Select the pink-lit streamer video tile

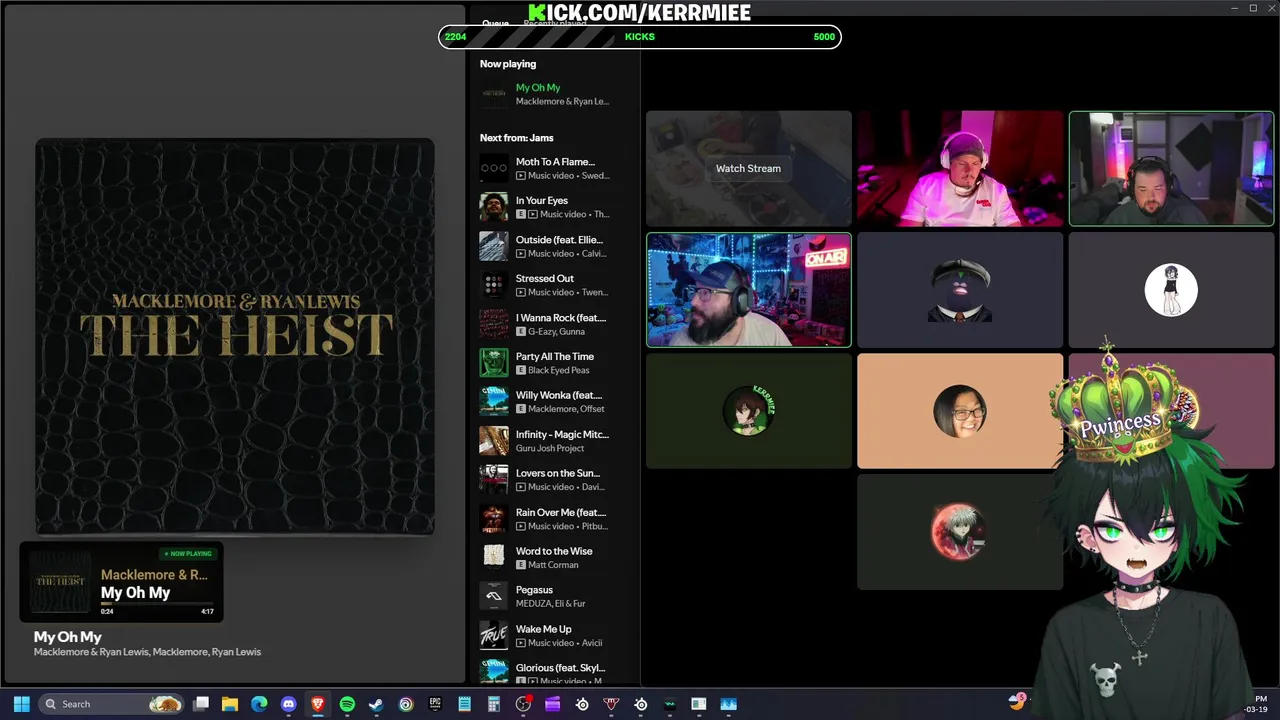point(960,168)
